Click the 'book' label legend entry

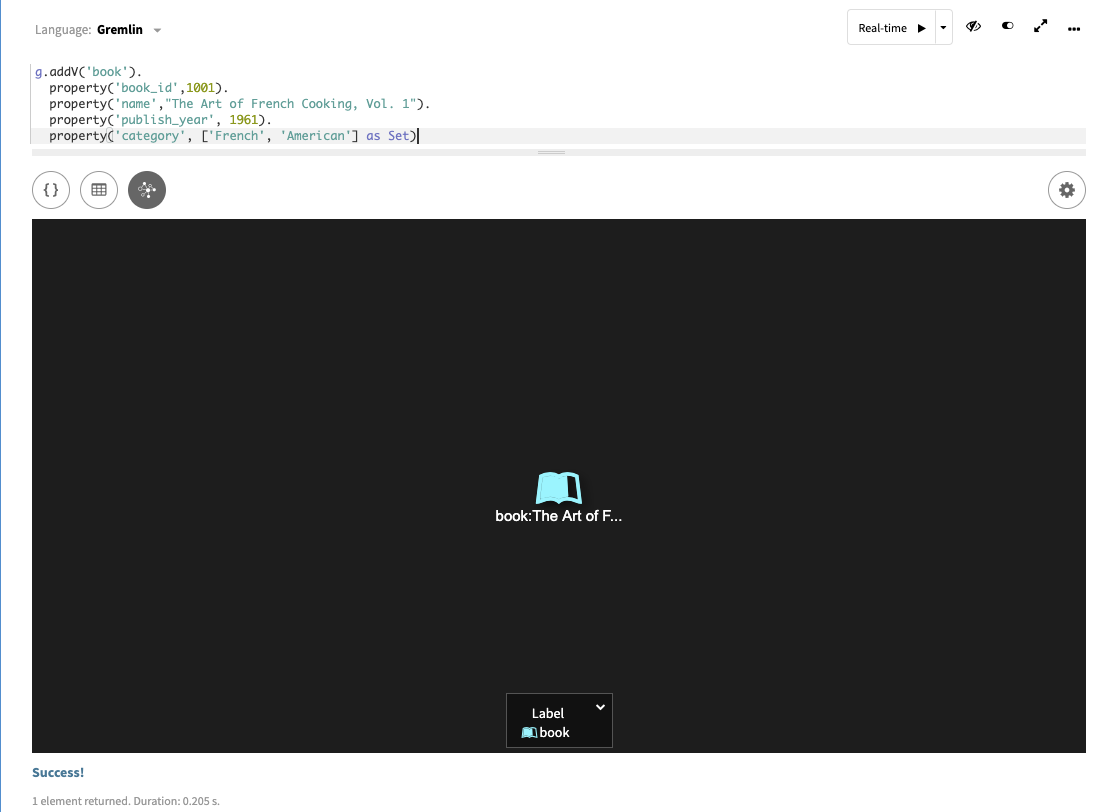[x=554, y=733]
